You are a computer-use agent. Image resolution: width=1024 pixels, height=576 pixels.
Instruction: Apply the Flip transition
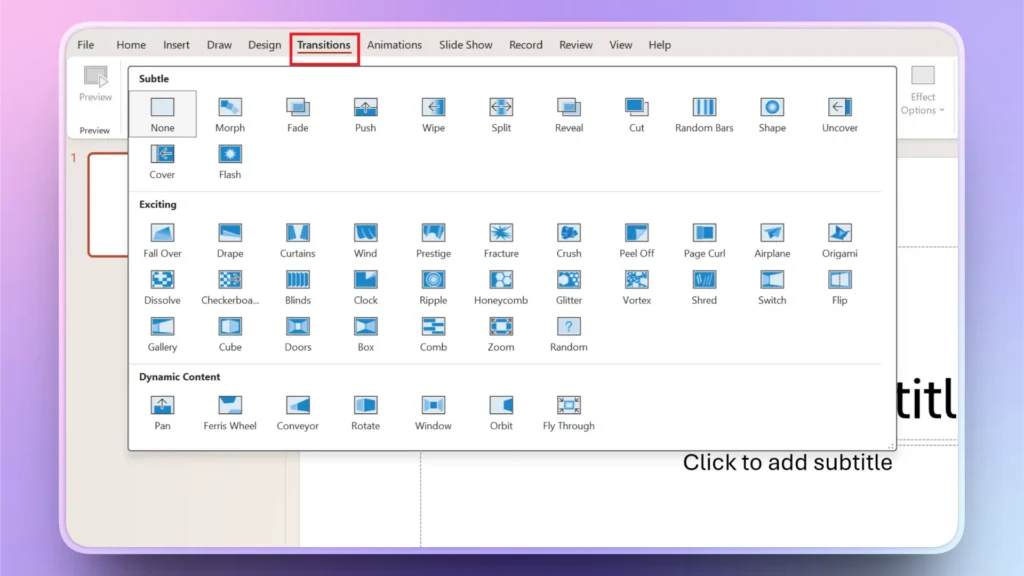click(x=840, y=287)
